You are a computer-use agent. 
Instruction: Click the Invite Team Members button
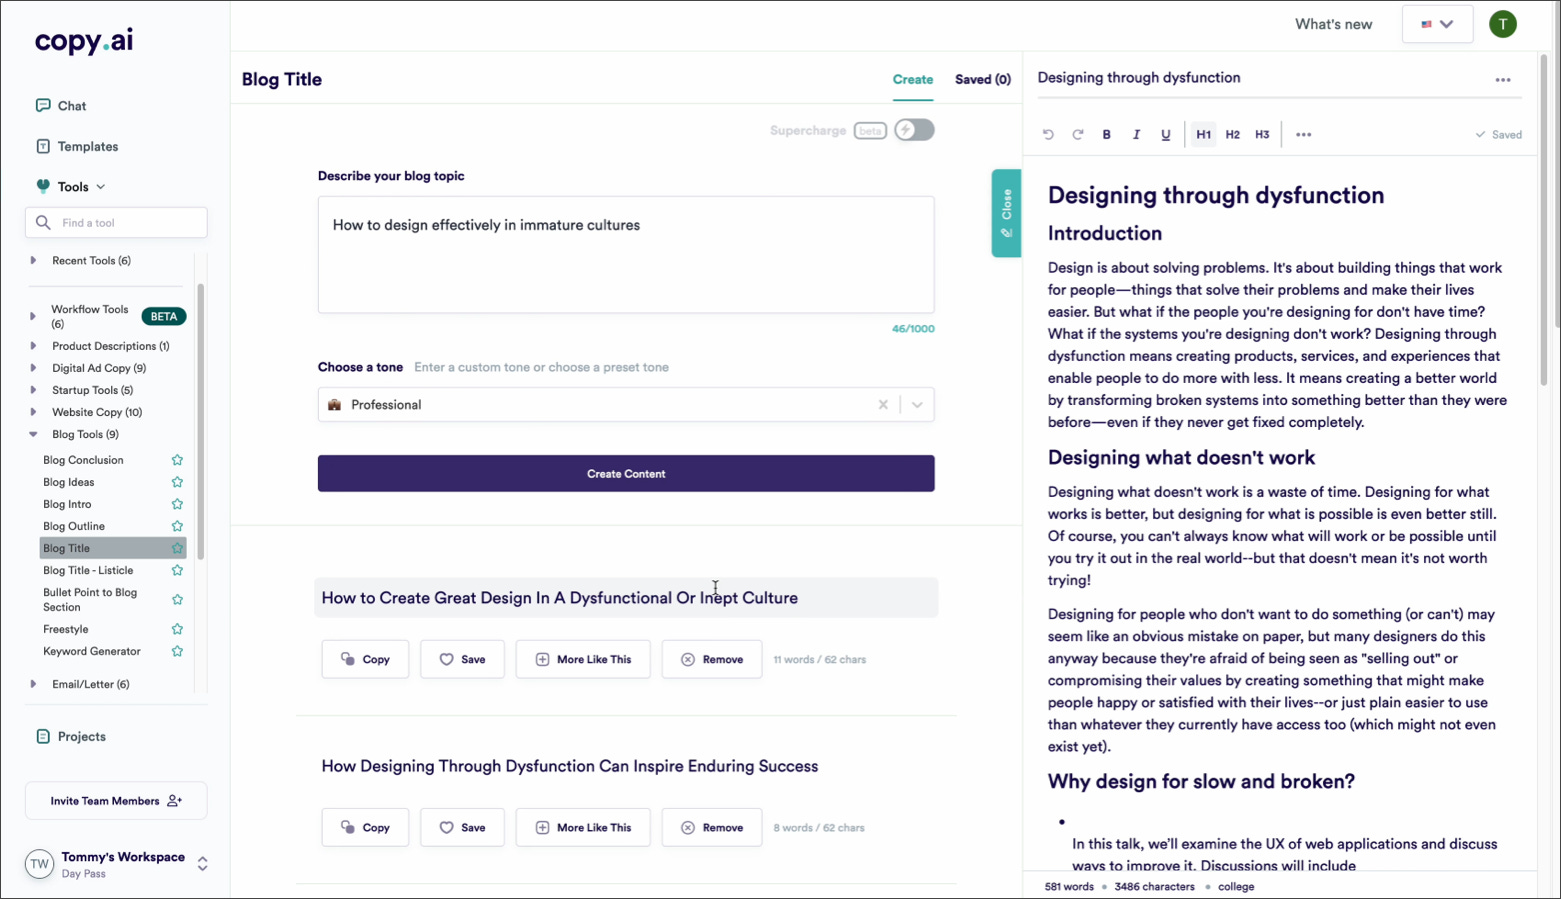[115, 800]
